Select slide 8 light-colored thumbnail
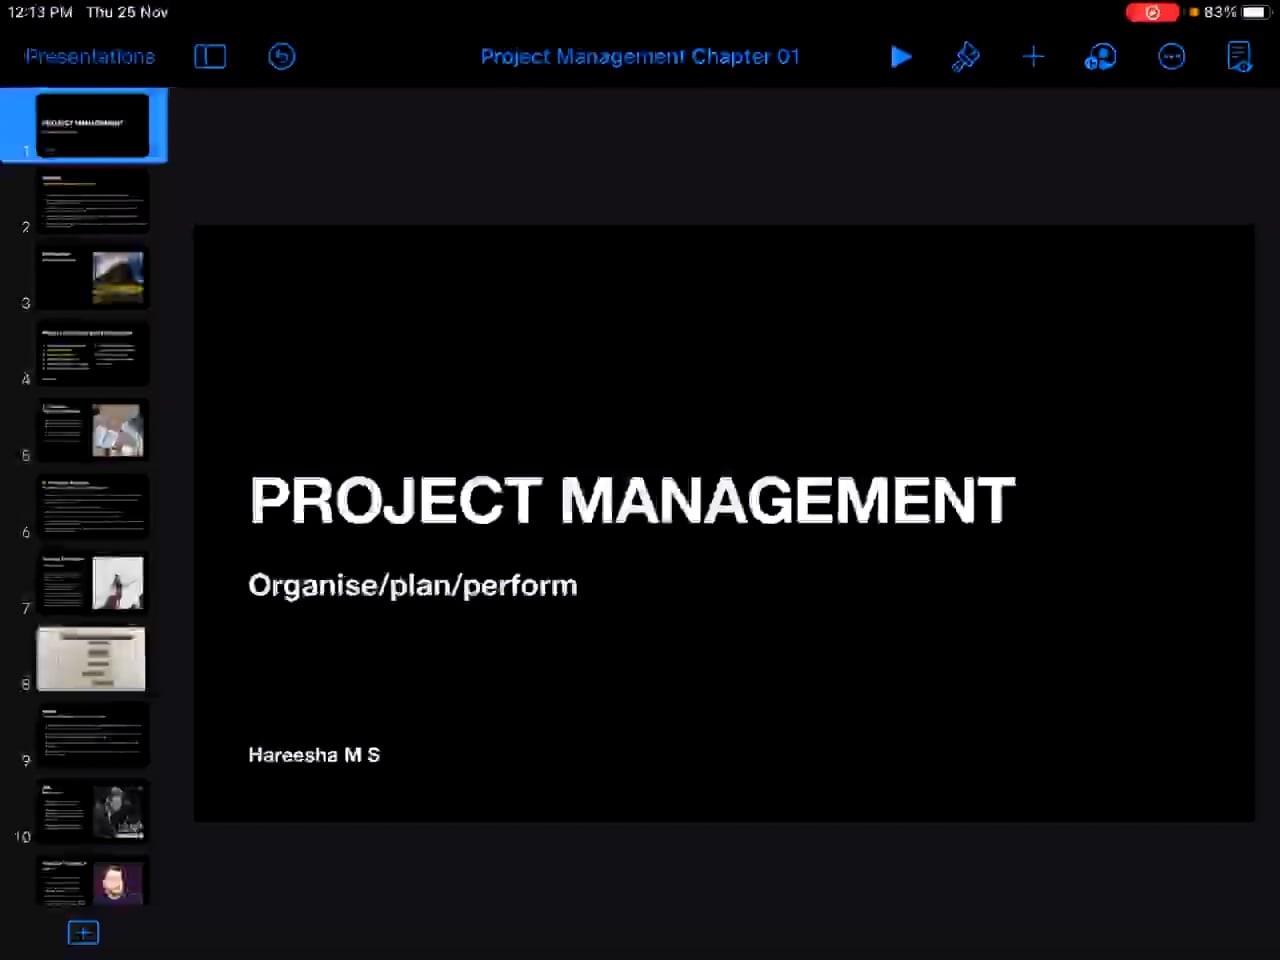The image size is (1280, 960). click(91, 659)
